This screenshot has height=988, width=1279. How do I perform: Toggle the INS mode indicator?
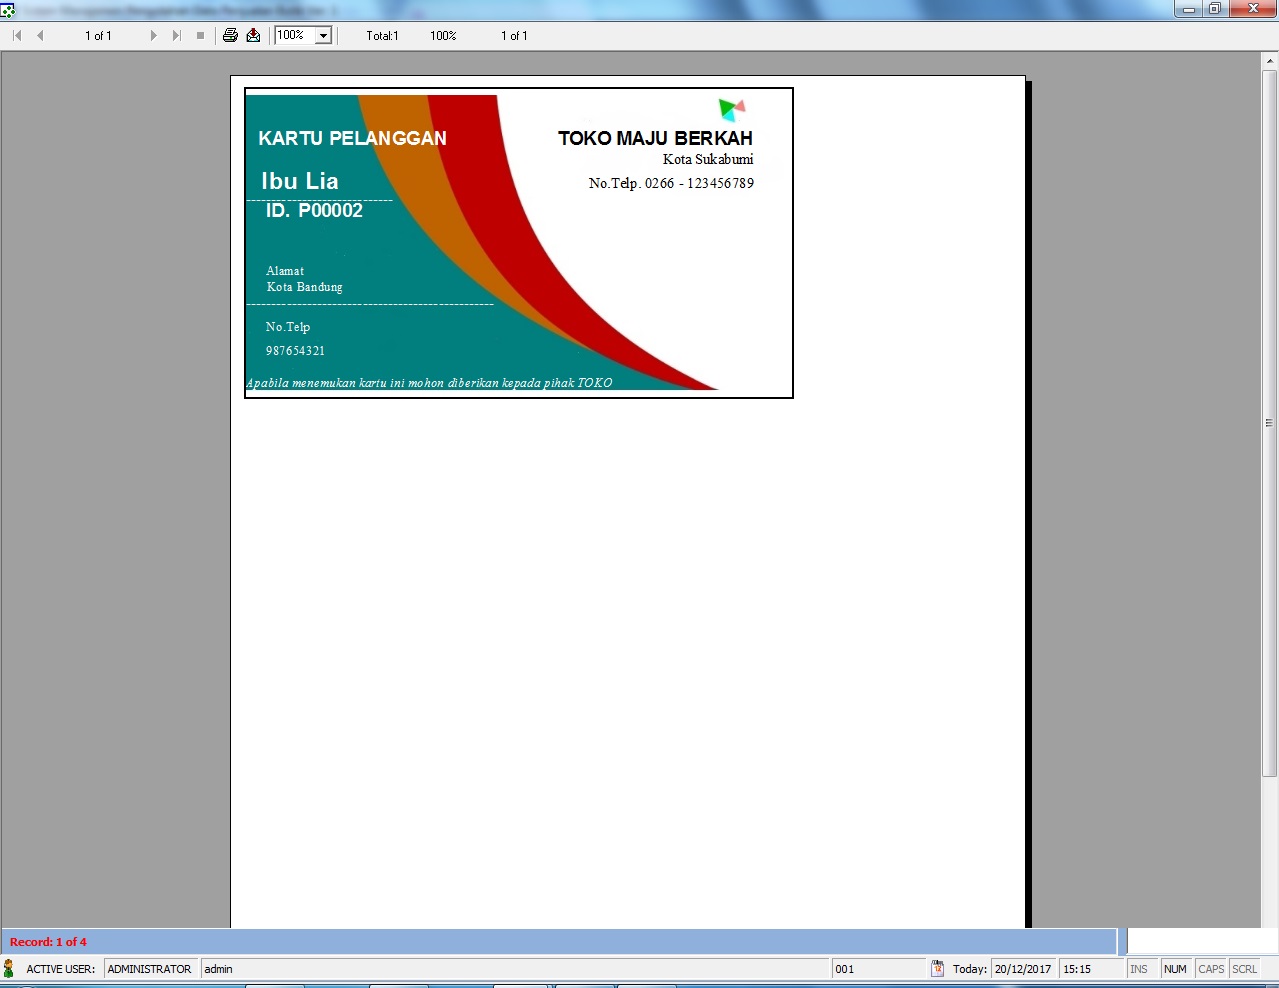(x=1141, y=968)
